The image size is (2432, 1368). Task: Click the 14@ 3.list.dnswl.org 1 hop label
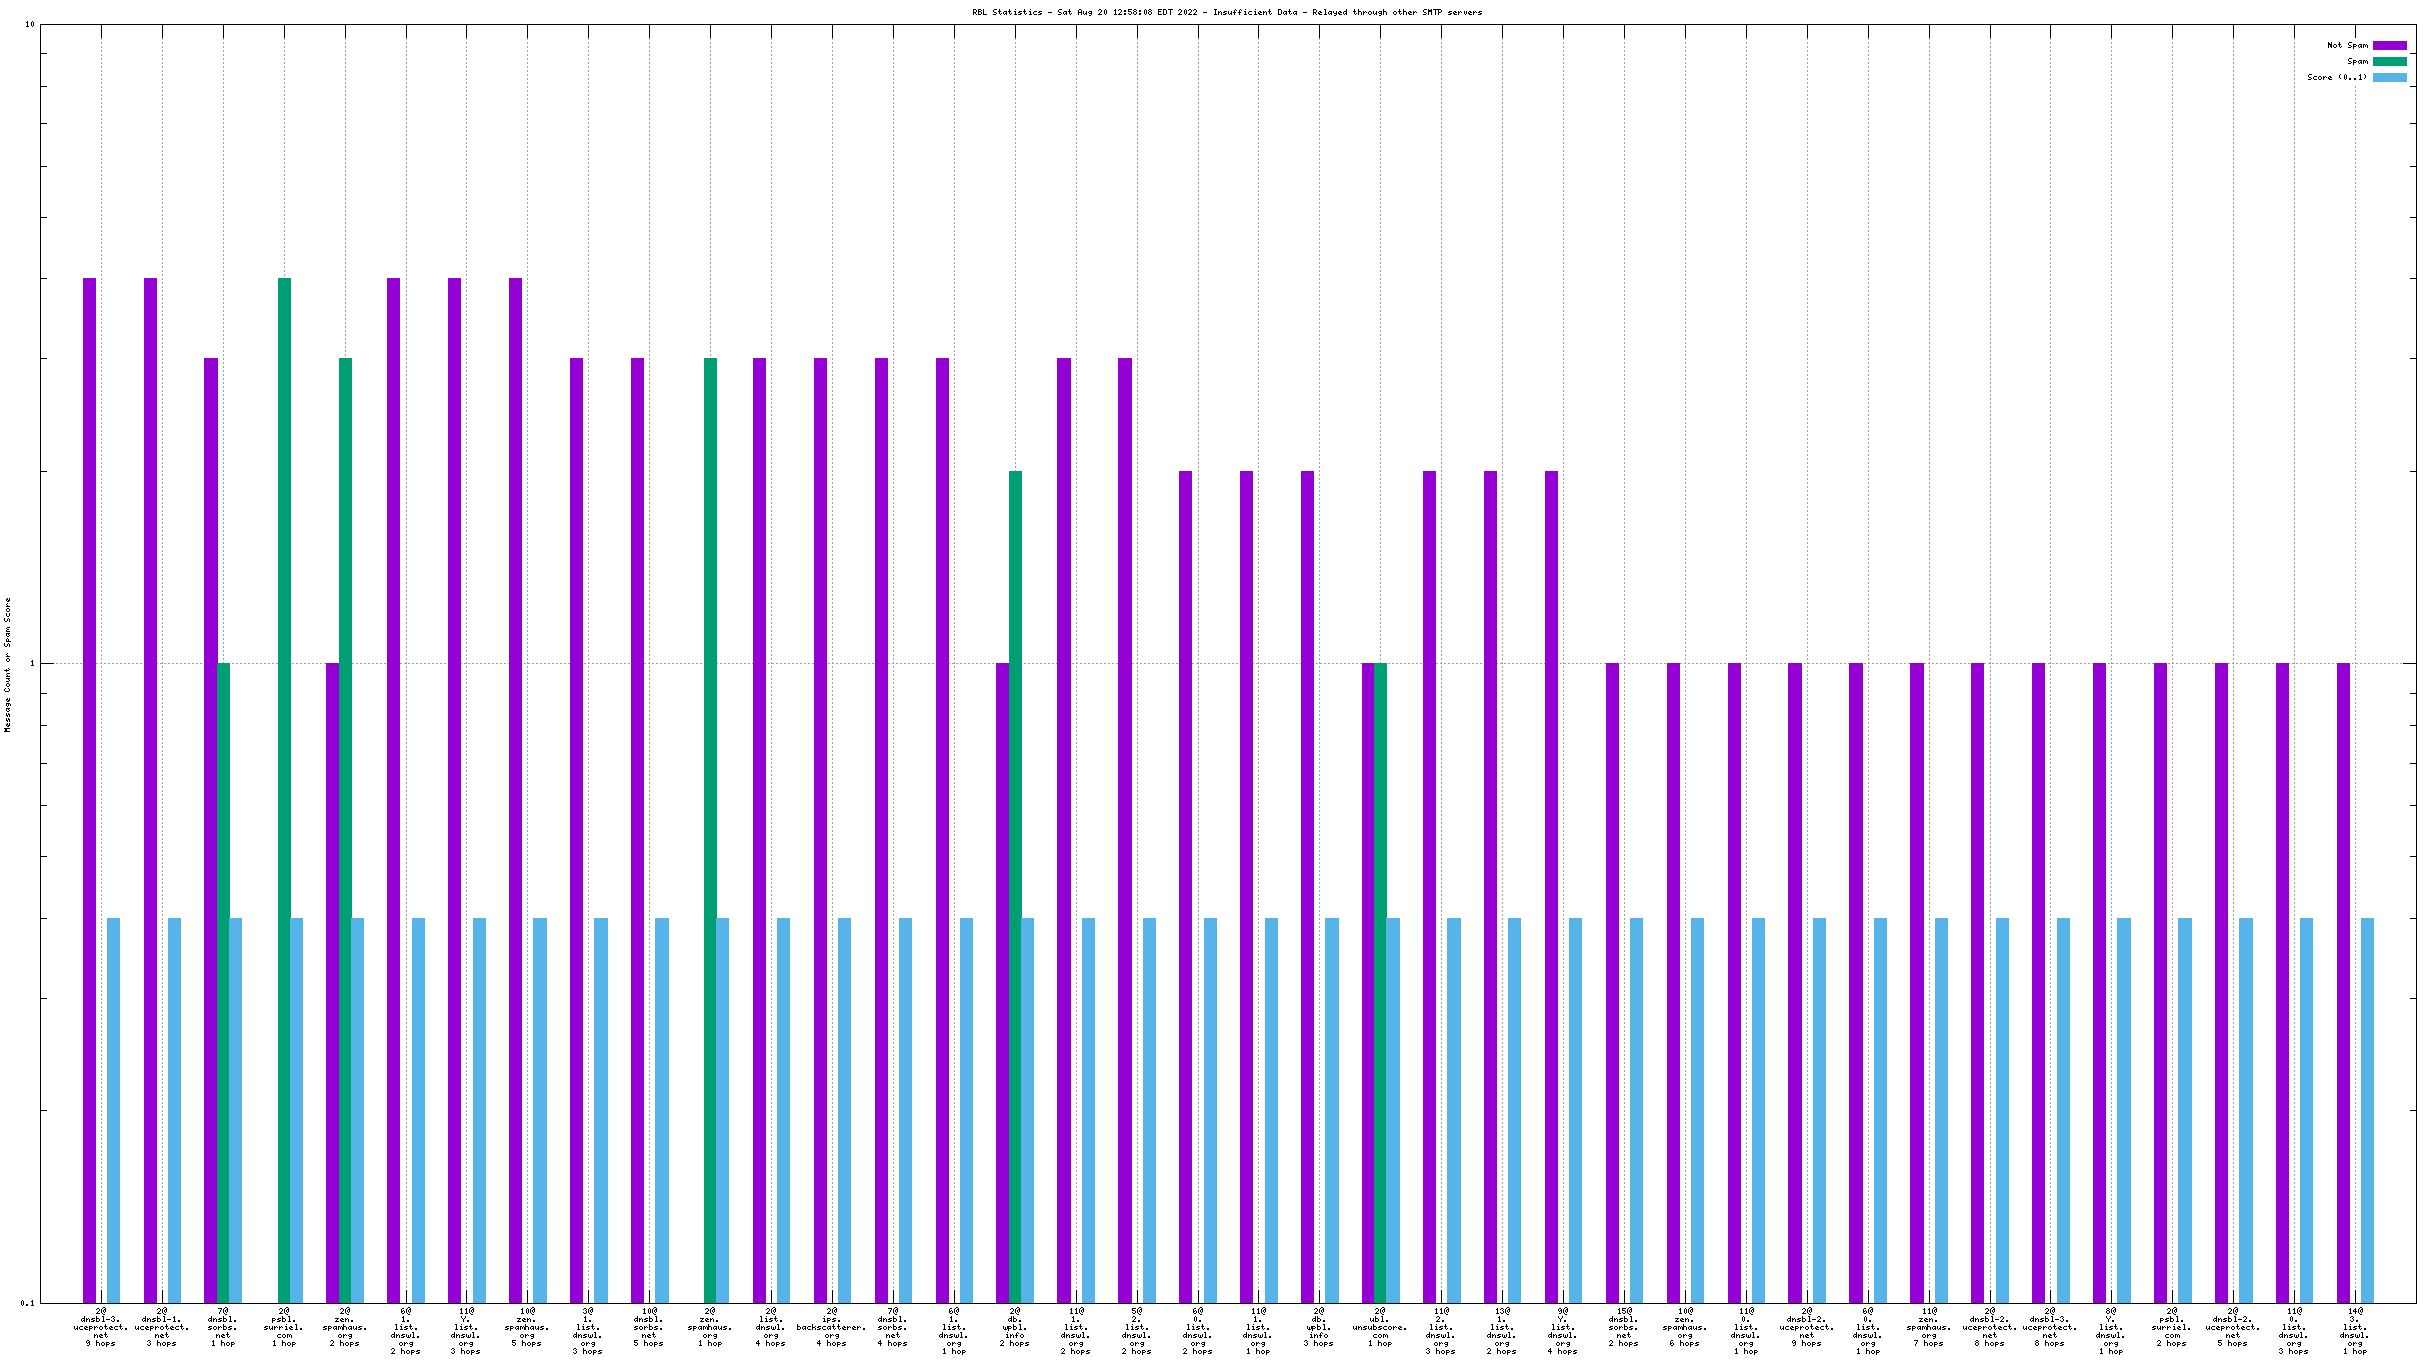pos(2355,1330)
